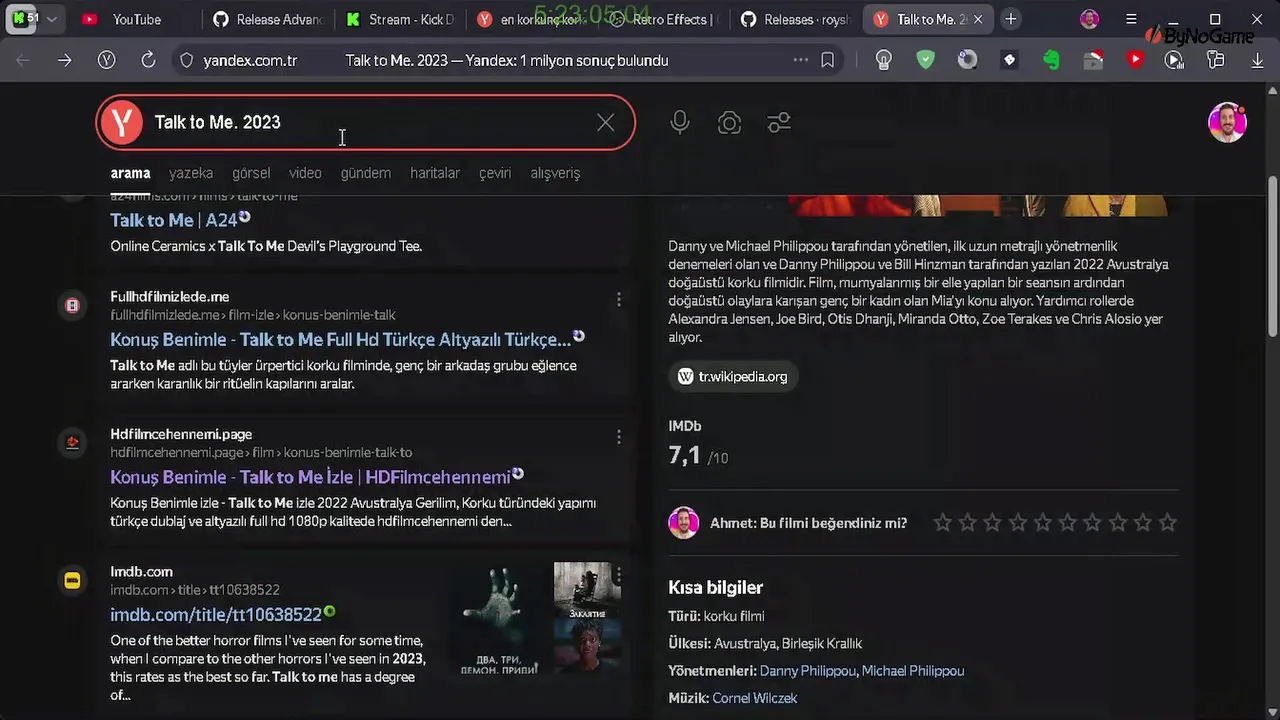Open browser downloads arrow
Screen dimensions: 1280x720
[1258, 60]
